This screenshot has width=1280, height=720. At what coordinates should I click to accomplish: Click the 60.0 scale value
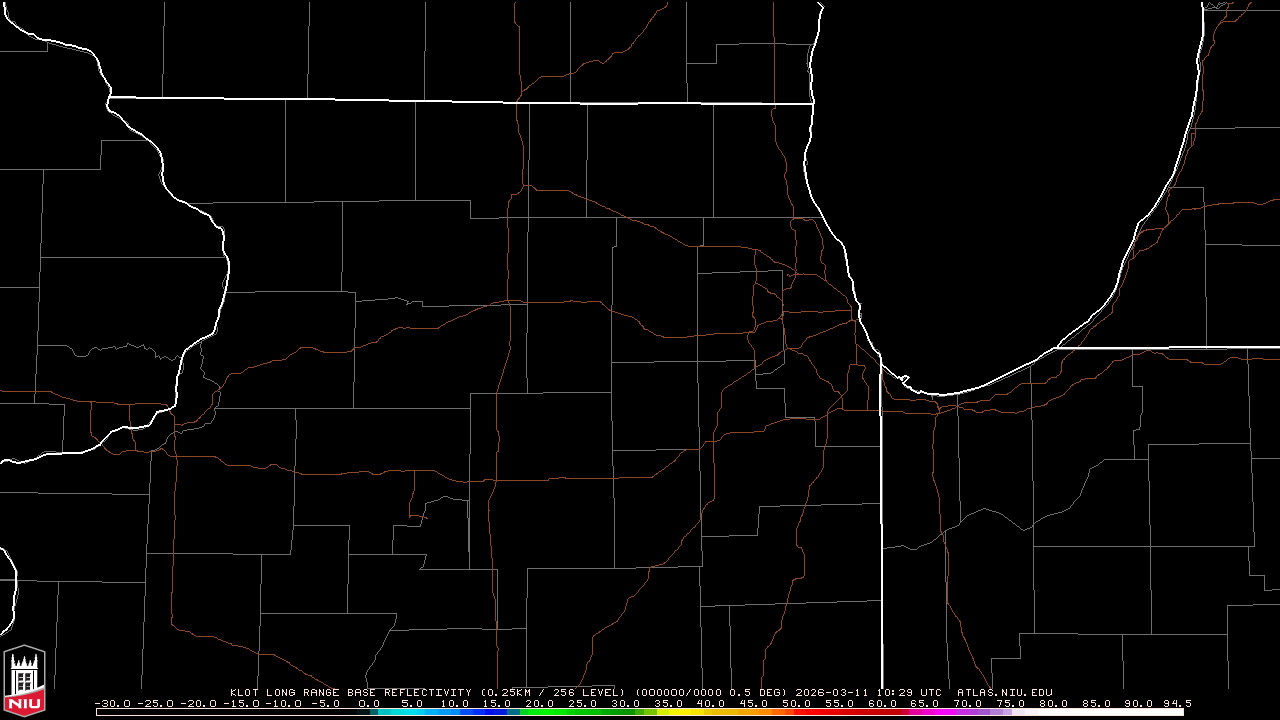point(883,703)
